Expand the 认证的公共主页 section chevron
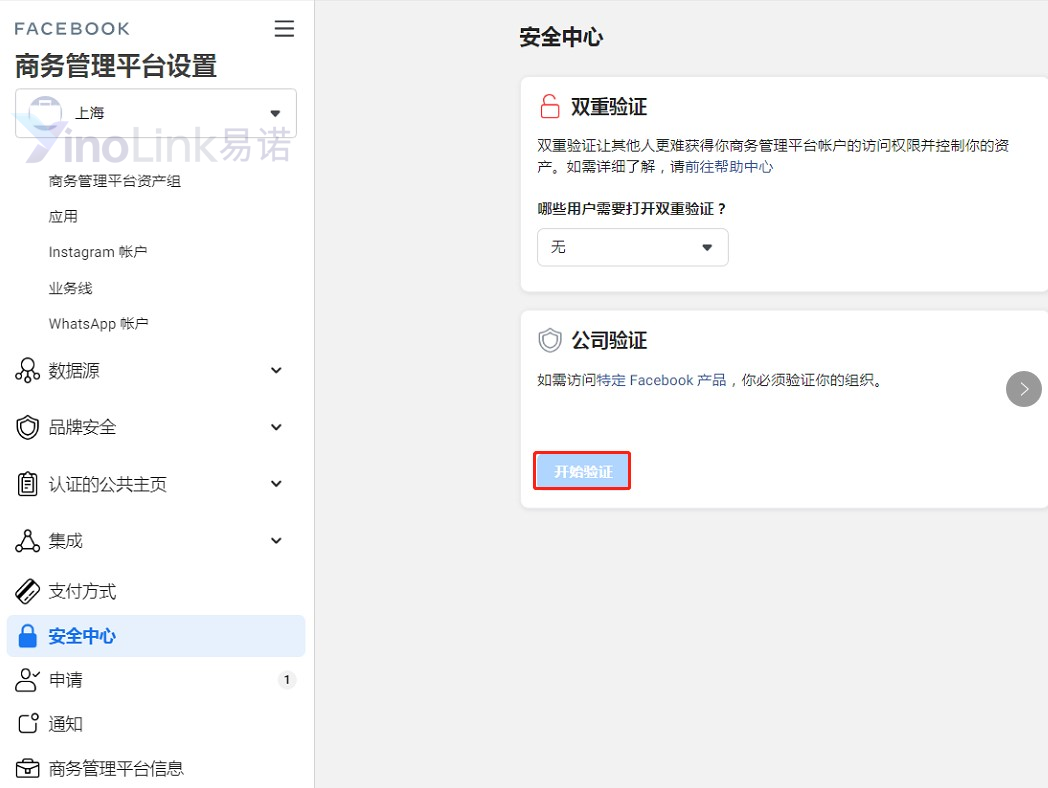The height and width of the screenshot is (788, 1048). point(276,484)
